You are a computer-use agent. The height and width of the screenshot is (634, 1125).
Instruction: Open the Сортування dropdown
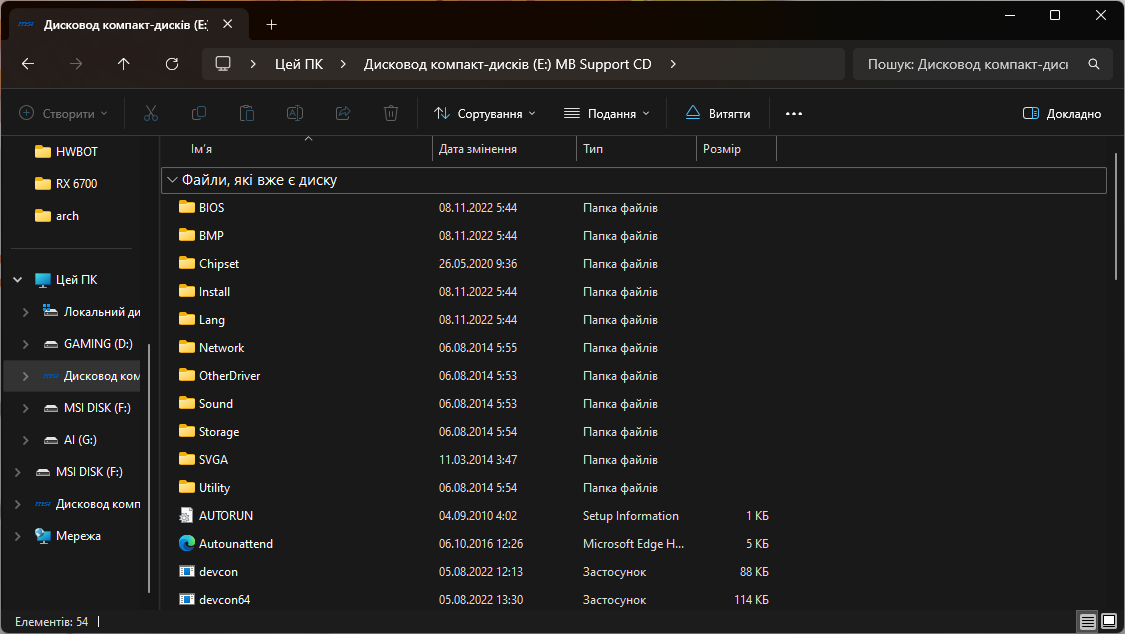pyautogui.click(x=485, y=114)
